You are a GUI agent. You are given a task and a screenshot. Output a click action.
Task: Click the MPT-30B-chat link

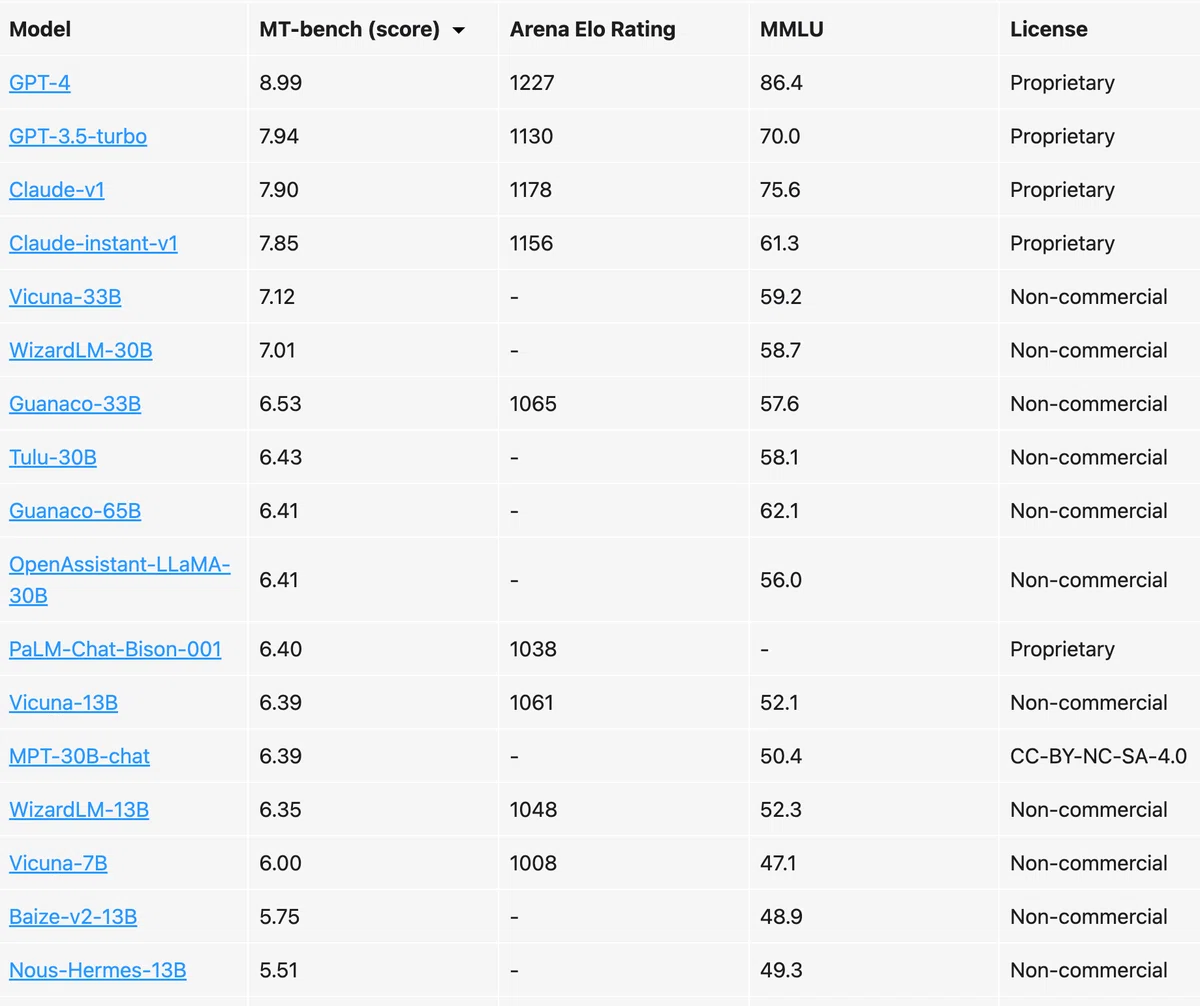coord(79,756)
